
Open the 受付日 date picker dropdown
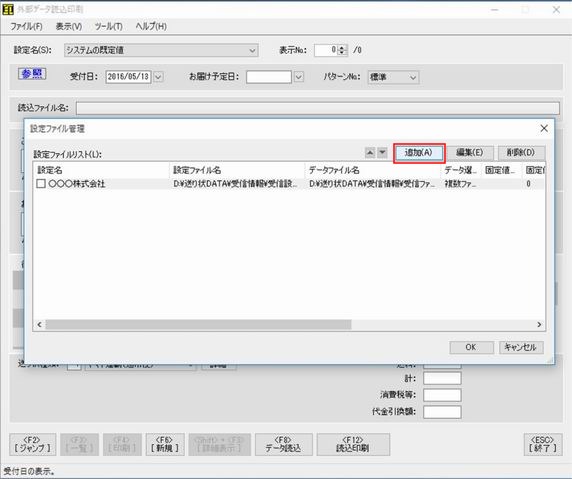click(x=158, y=77)
